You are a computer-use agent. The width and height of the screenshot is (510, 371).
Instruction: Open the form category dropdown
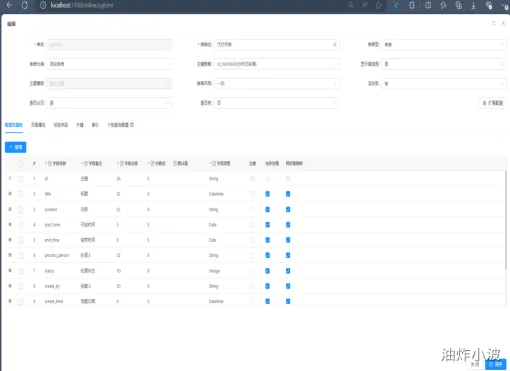[110, 64]
